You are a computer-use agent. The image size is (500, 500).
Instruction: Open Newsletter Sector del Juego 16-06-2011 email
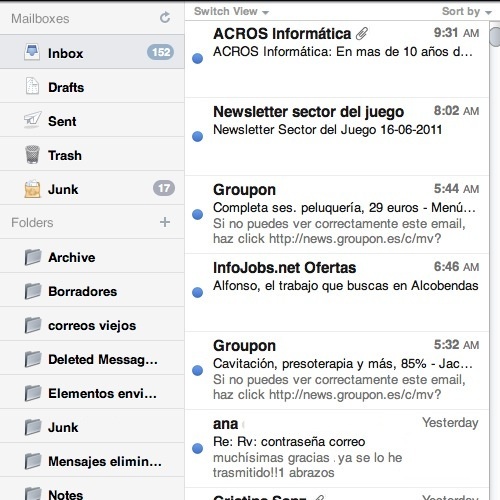click(x=337, y=137)
